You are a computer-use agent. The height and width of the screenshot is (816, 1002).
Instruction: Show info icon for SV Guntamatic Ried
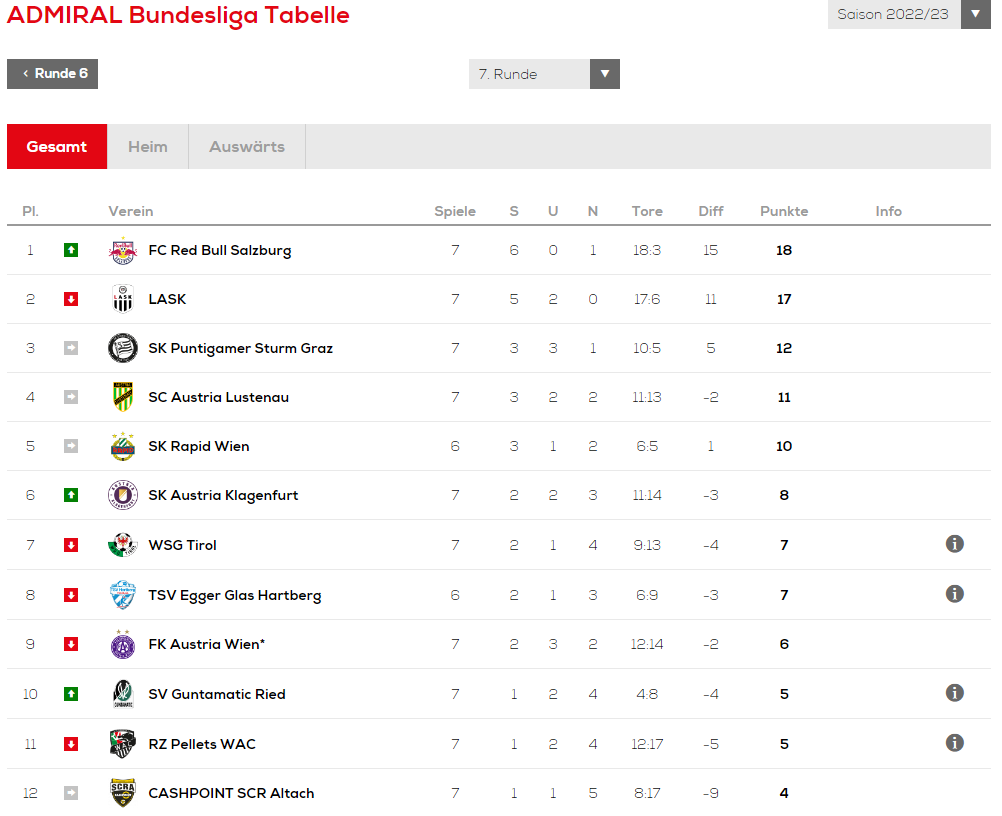(x=955, y=693)
